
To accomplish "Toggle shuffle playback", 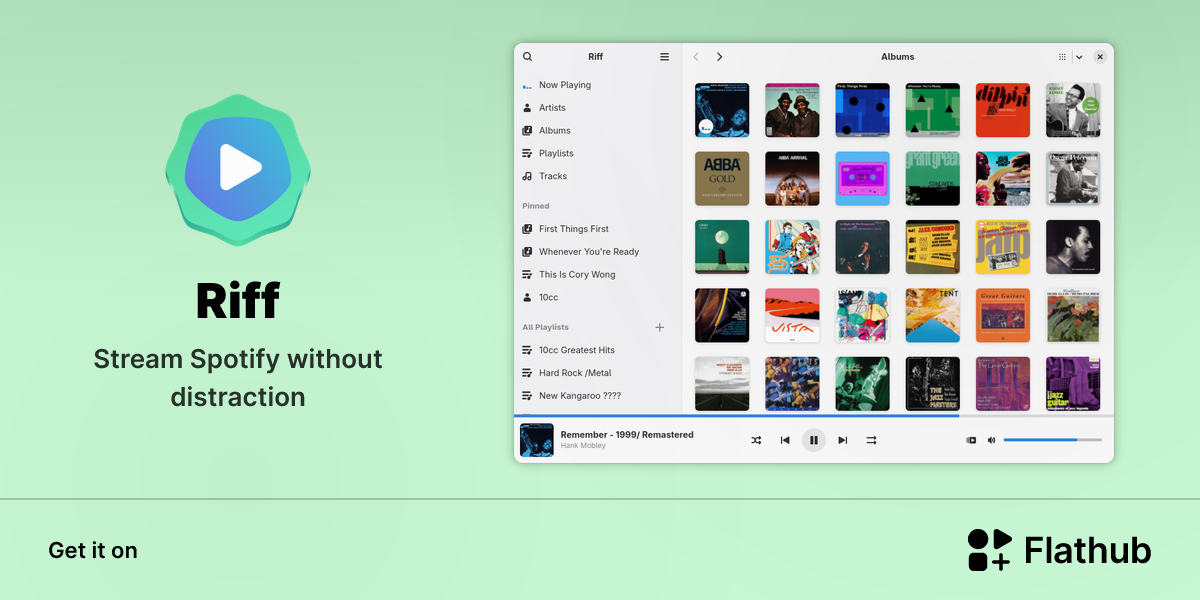I will 756,440.
